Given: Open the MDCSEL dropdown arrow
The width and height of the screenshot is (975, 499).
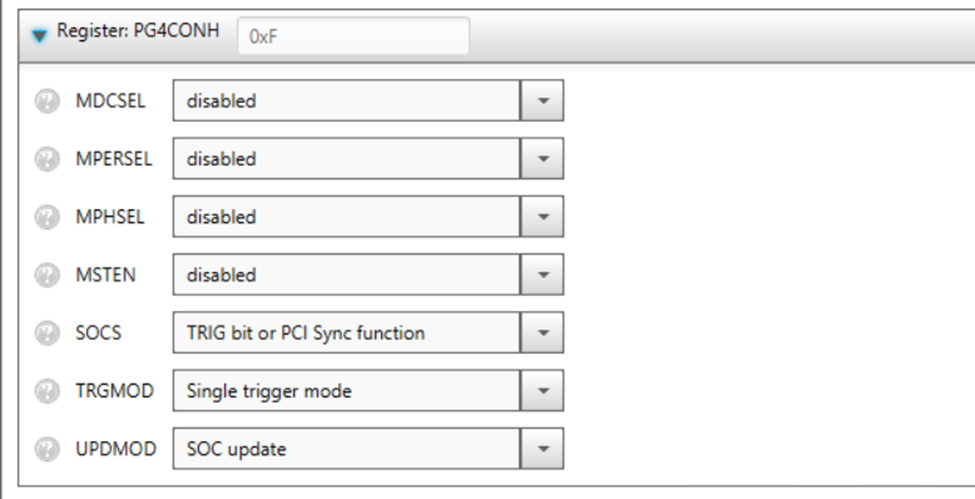Looking at the screenshot, I should pos(542,101).
